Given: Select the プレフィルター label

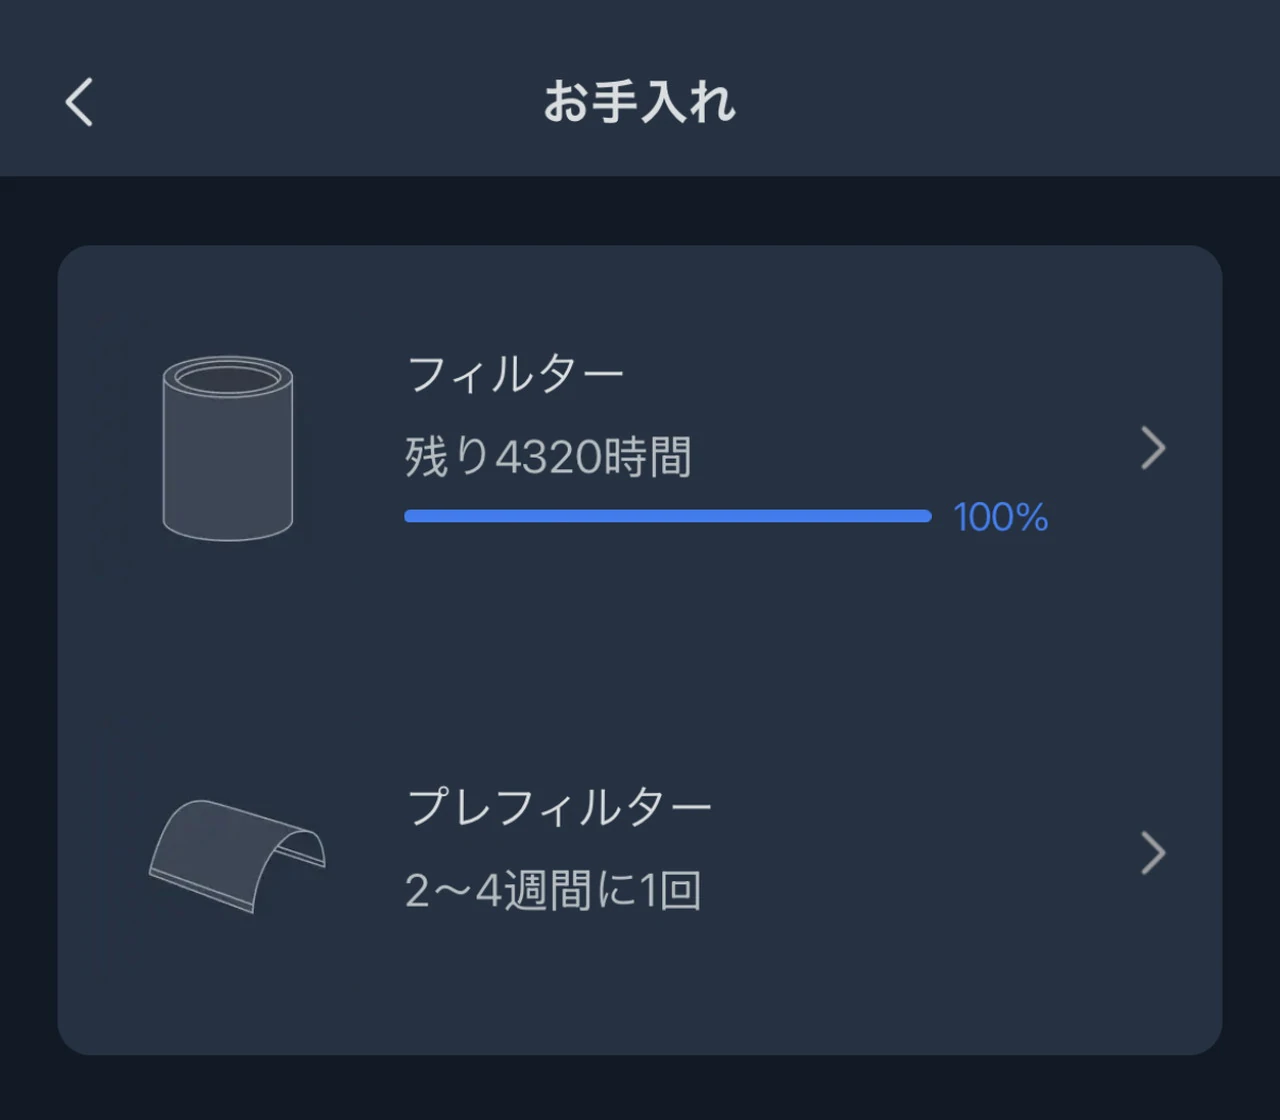Looking at the screenshot, I should [x=559, y=807].
